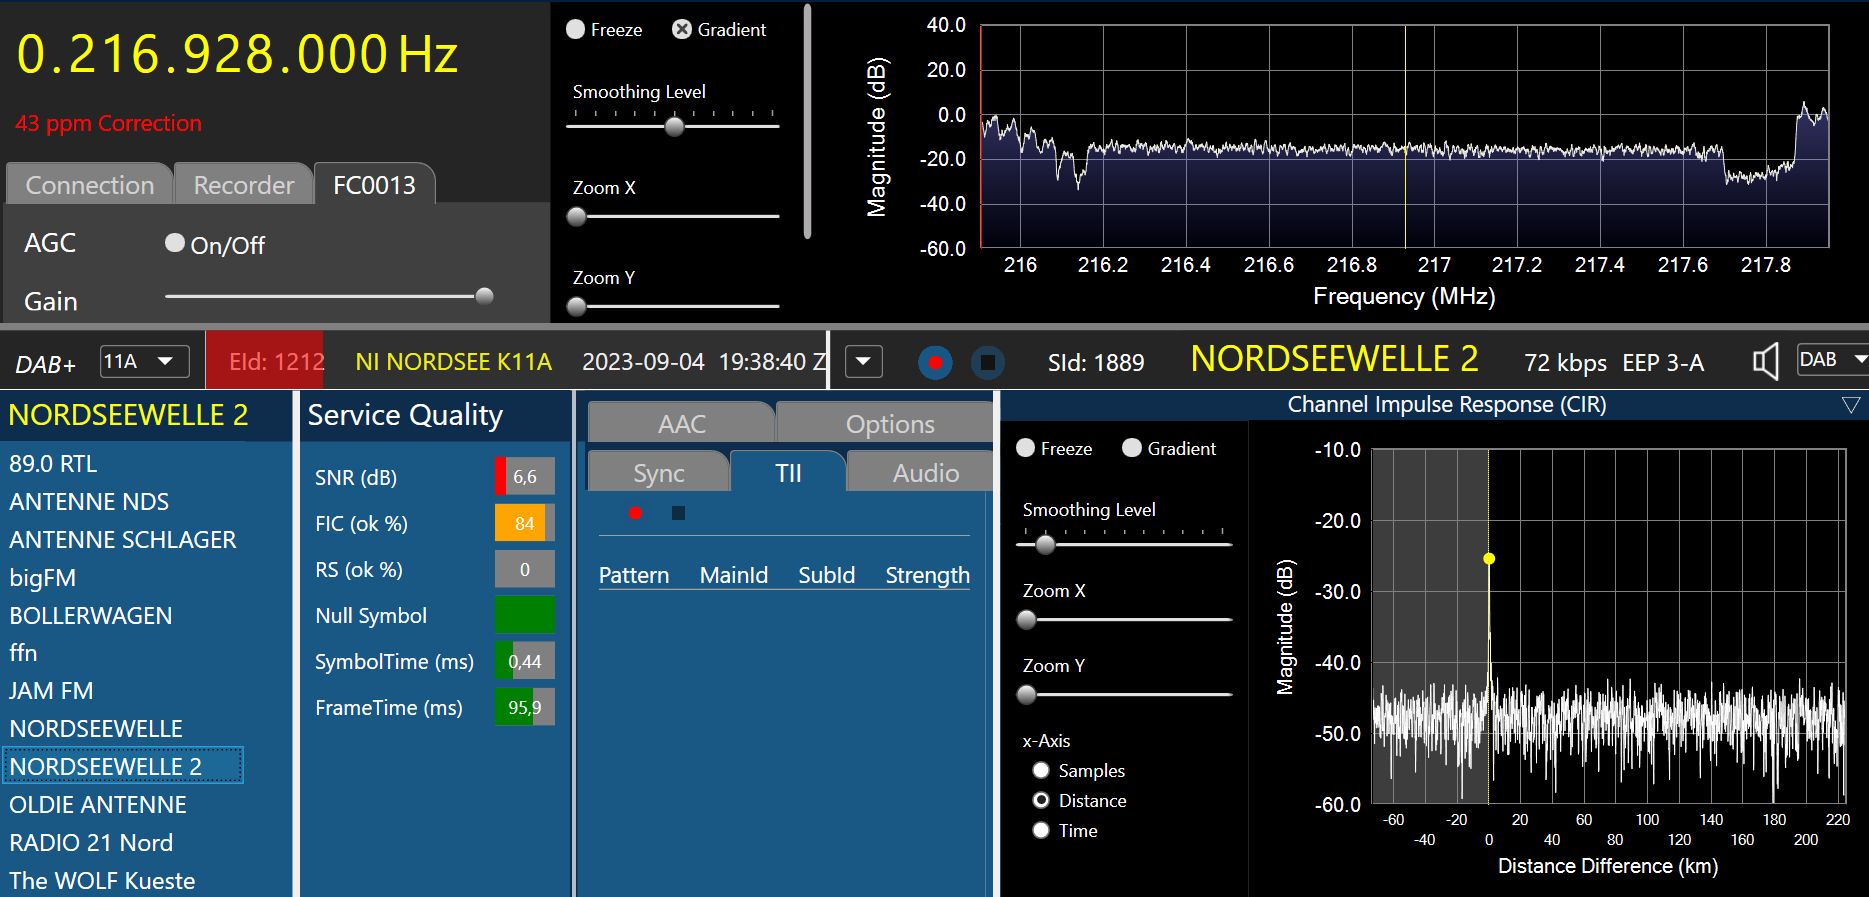This screenshot has width=1869, height=897.
Task: Stop recording with the square stop button
Action: coord(987,362)
